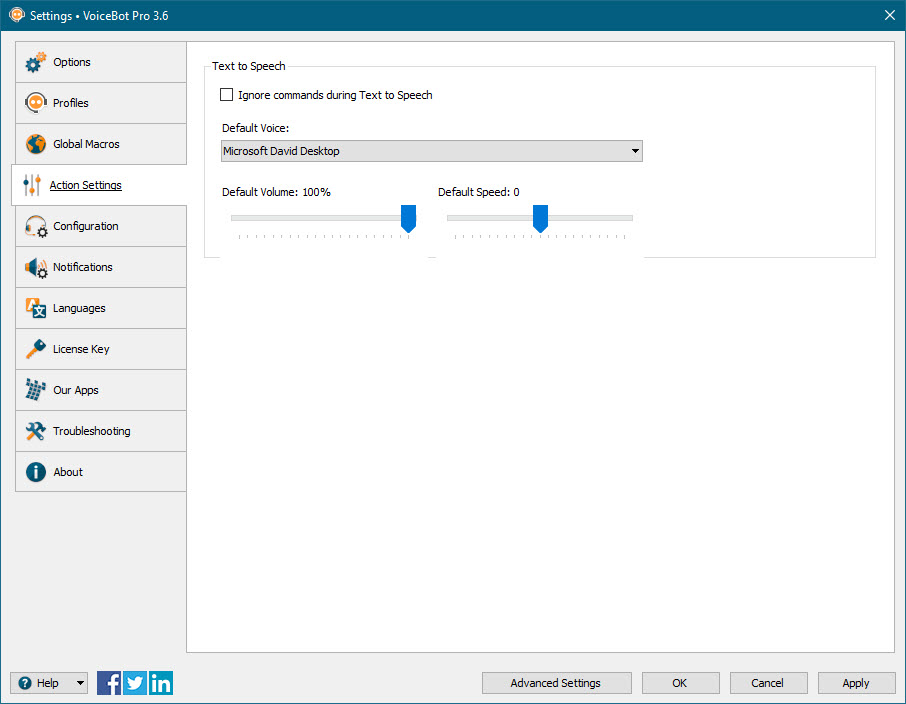This screenshot has width=906, height=704.
Task: Click the Troubleshooting tools icon
Action: coord(35,431)
